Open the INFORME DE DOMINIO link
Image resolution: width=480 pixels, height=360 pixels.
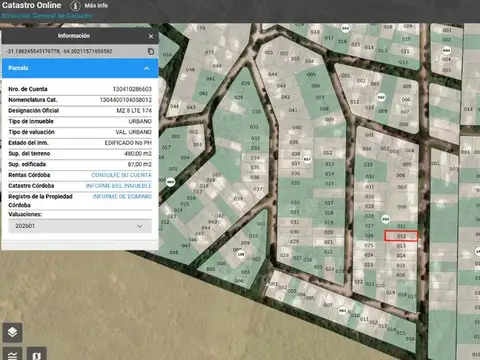pos(122,197)
